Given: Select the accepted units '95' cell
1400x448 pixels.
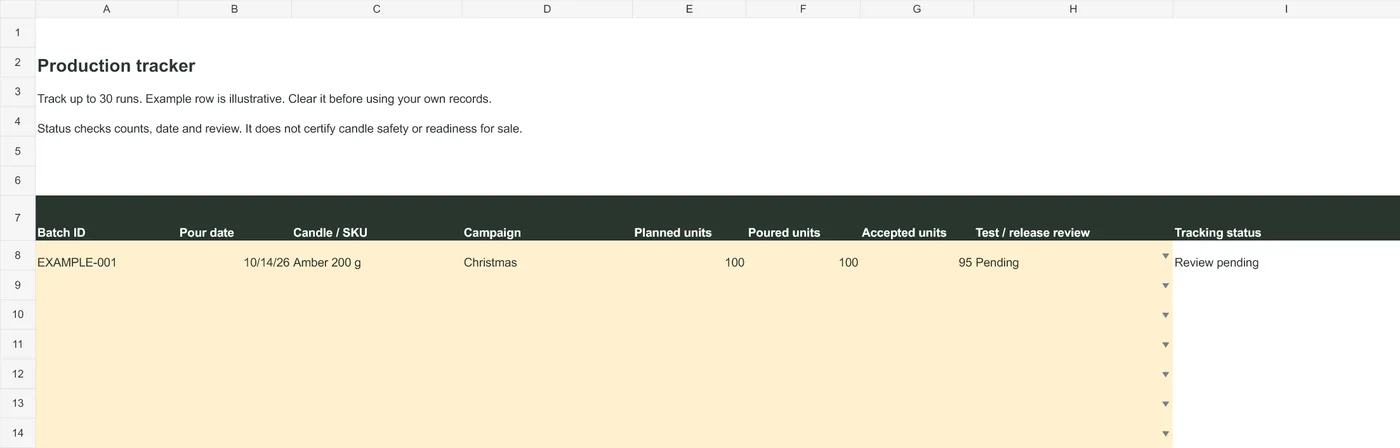Looking at the screenshot, I should coord(917,256).
